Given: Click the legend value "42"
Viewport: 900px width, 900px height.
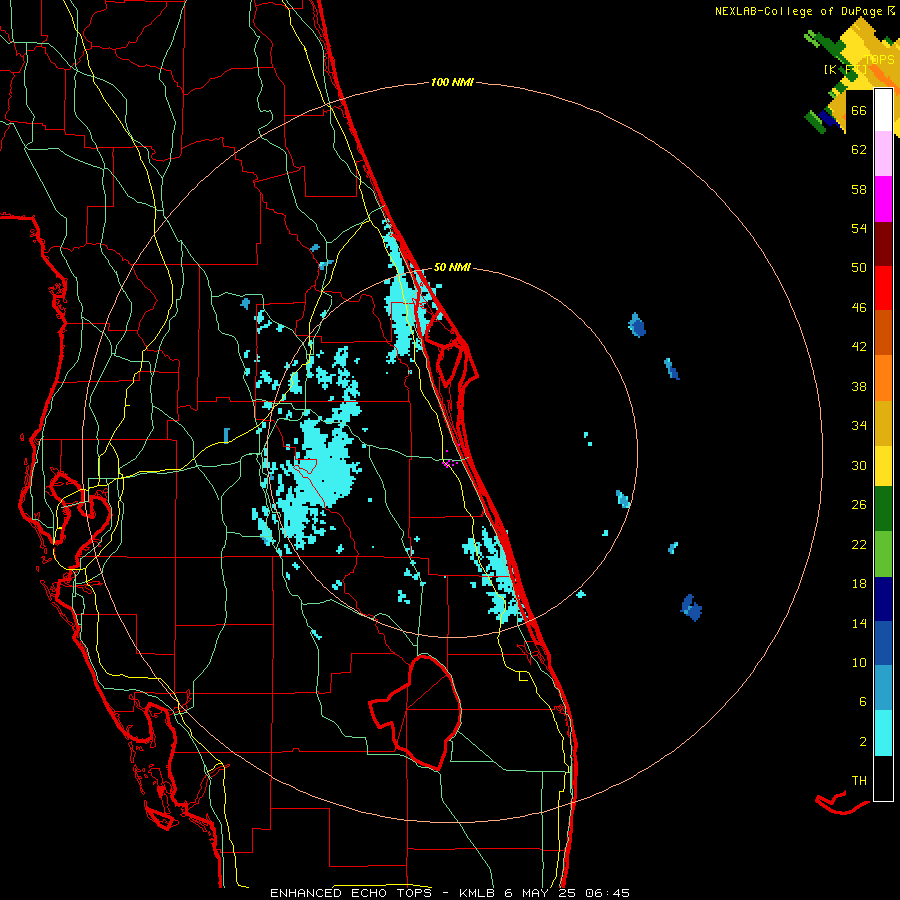Looking at the screenshot, I should coord(859,346).
